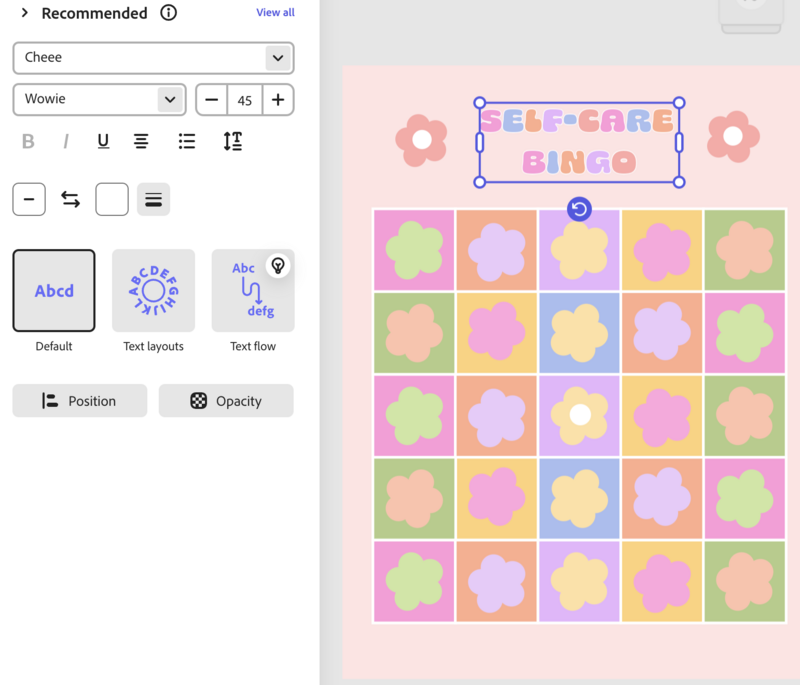Viewport: 800px width, 685px height.
Task: Grab the top-left handle of title box
Action: point(480,103)
